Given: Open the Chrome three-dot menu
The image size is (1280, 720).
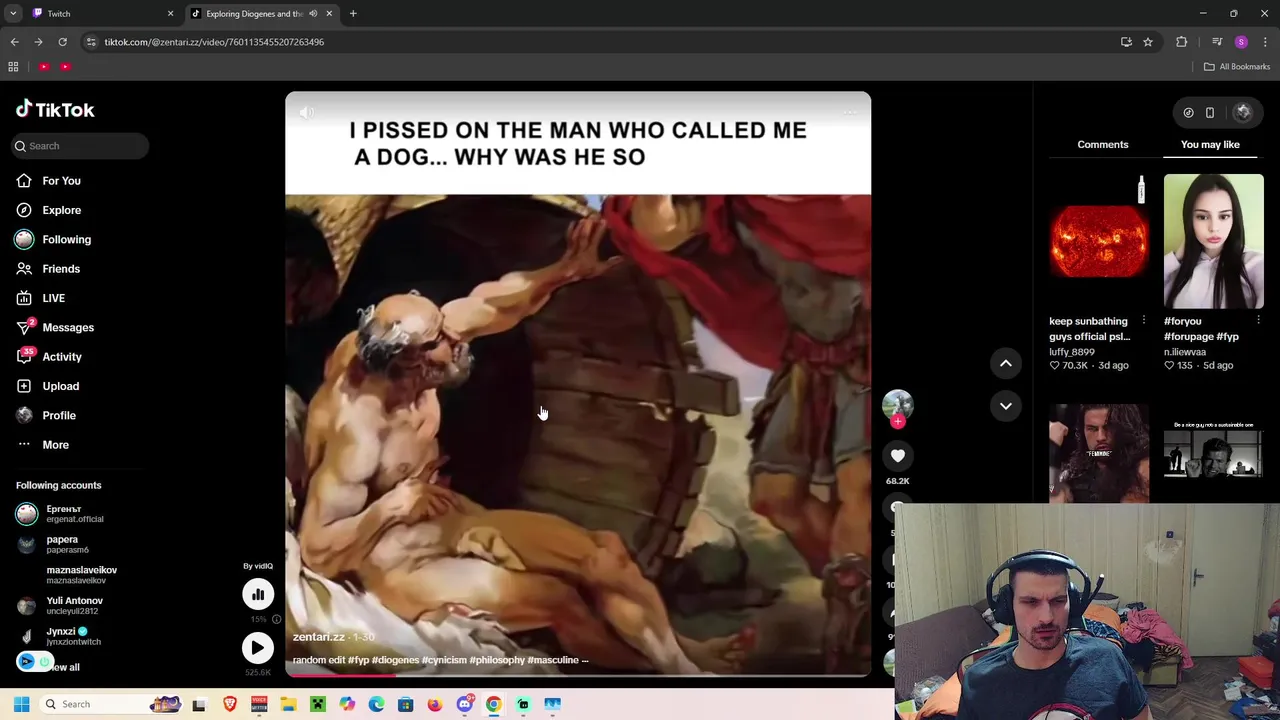Looking at the screenshot, I should pos(1265,42).
